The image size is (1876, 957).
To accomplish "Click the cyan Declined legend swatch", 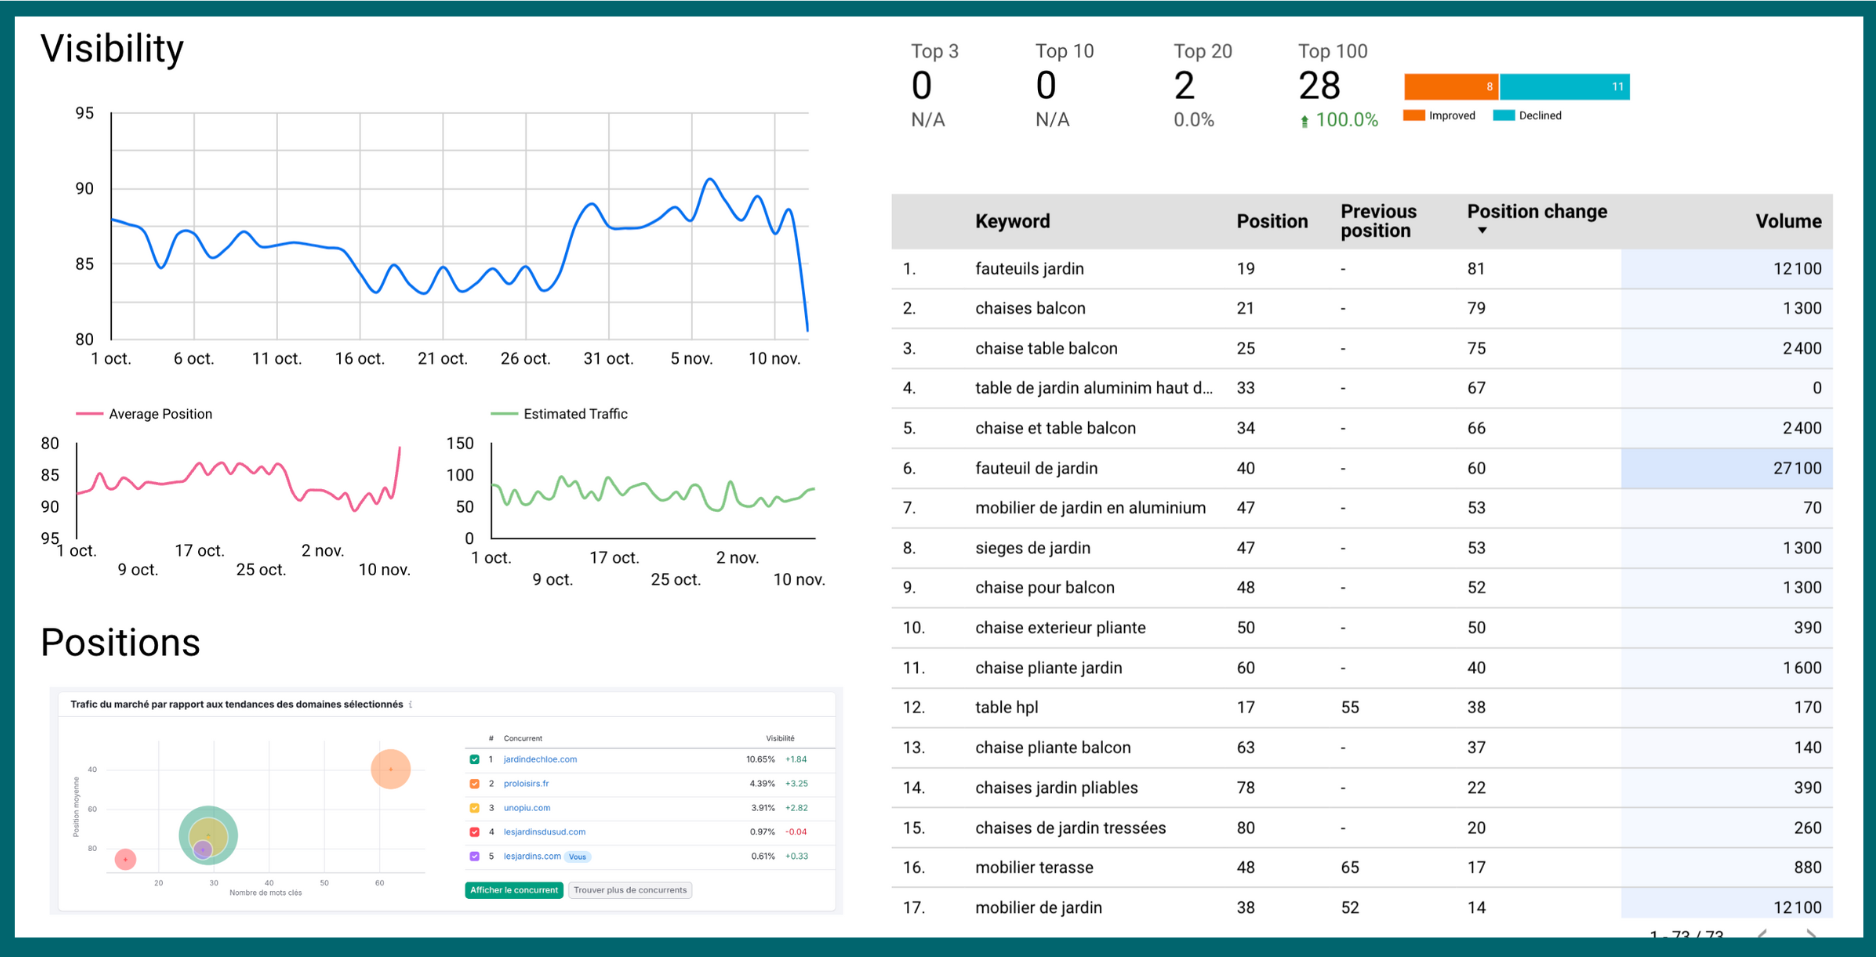I will (1503, 116).
